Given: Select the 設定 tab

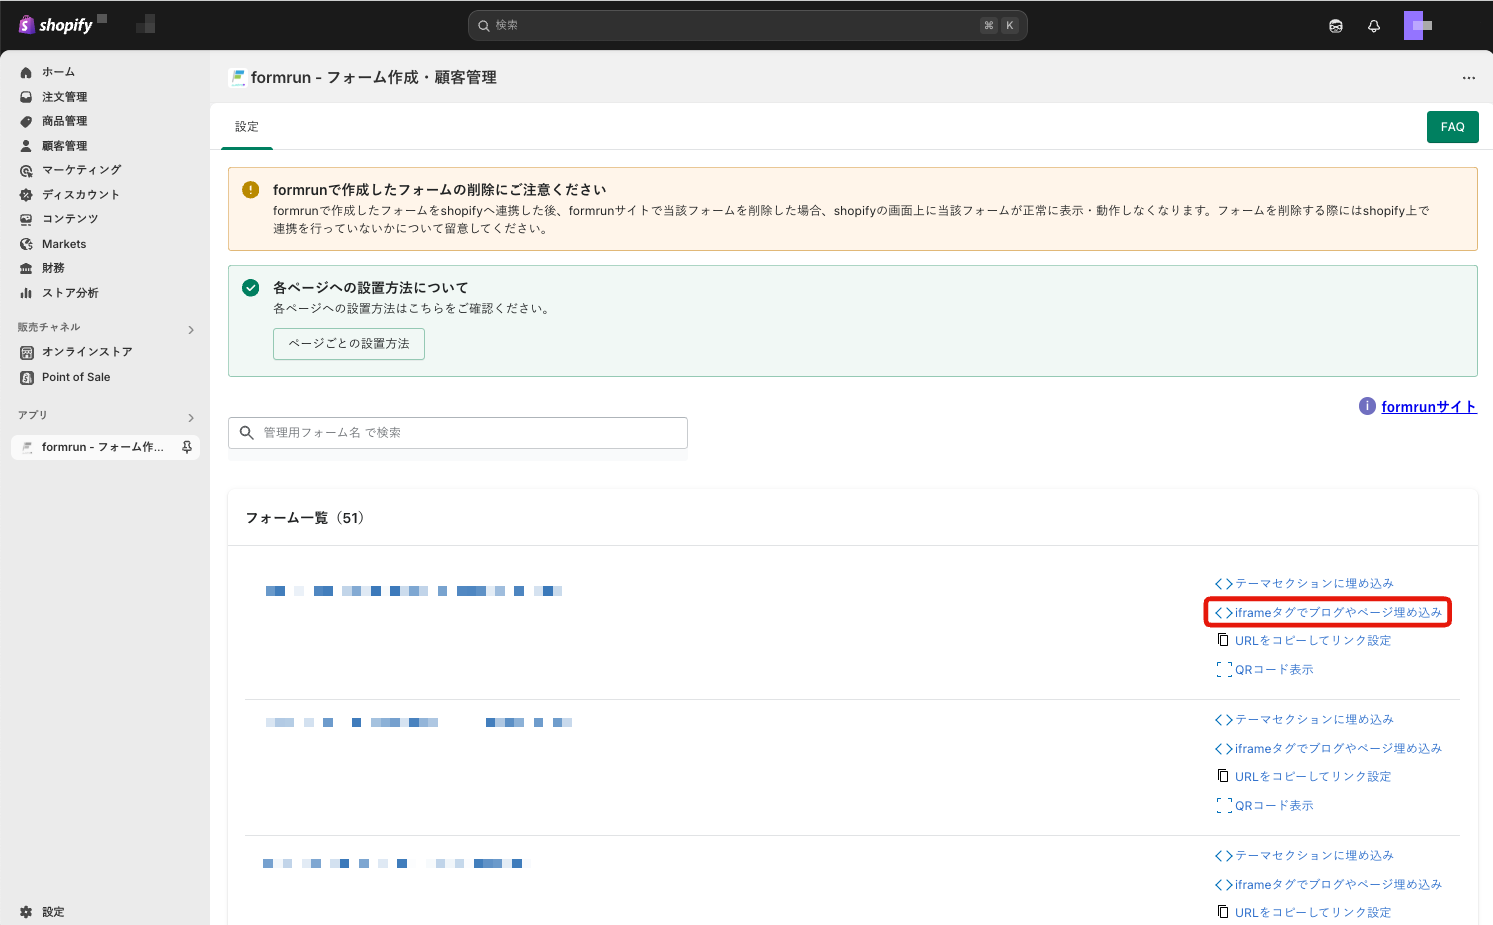Looking at the screenshot, I should pos(247,127).
